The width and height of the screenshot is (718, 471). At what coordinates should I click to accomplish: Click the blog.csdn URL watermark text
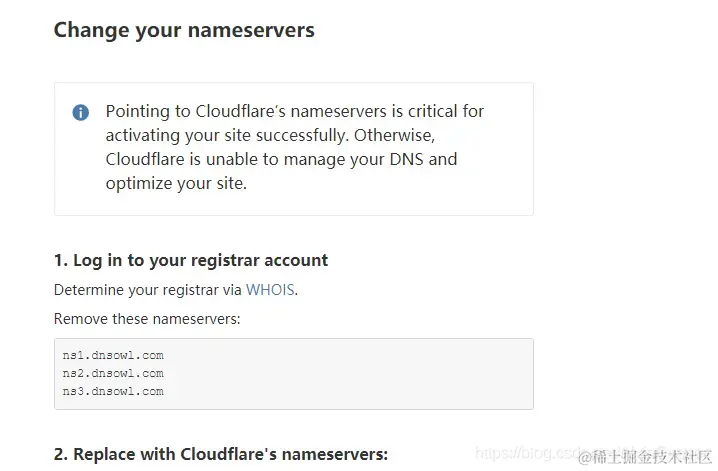tap(527, 453)
